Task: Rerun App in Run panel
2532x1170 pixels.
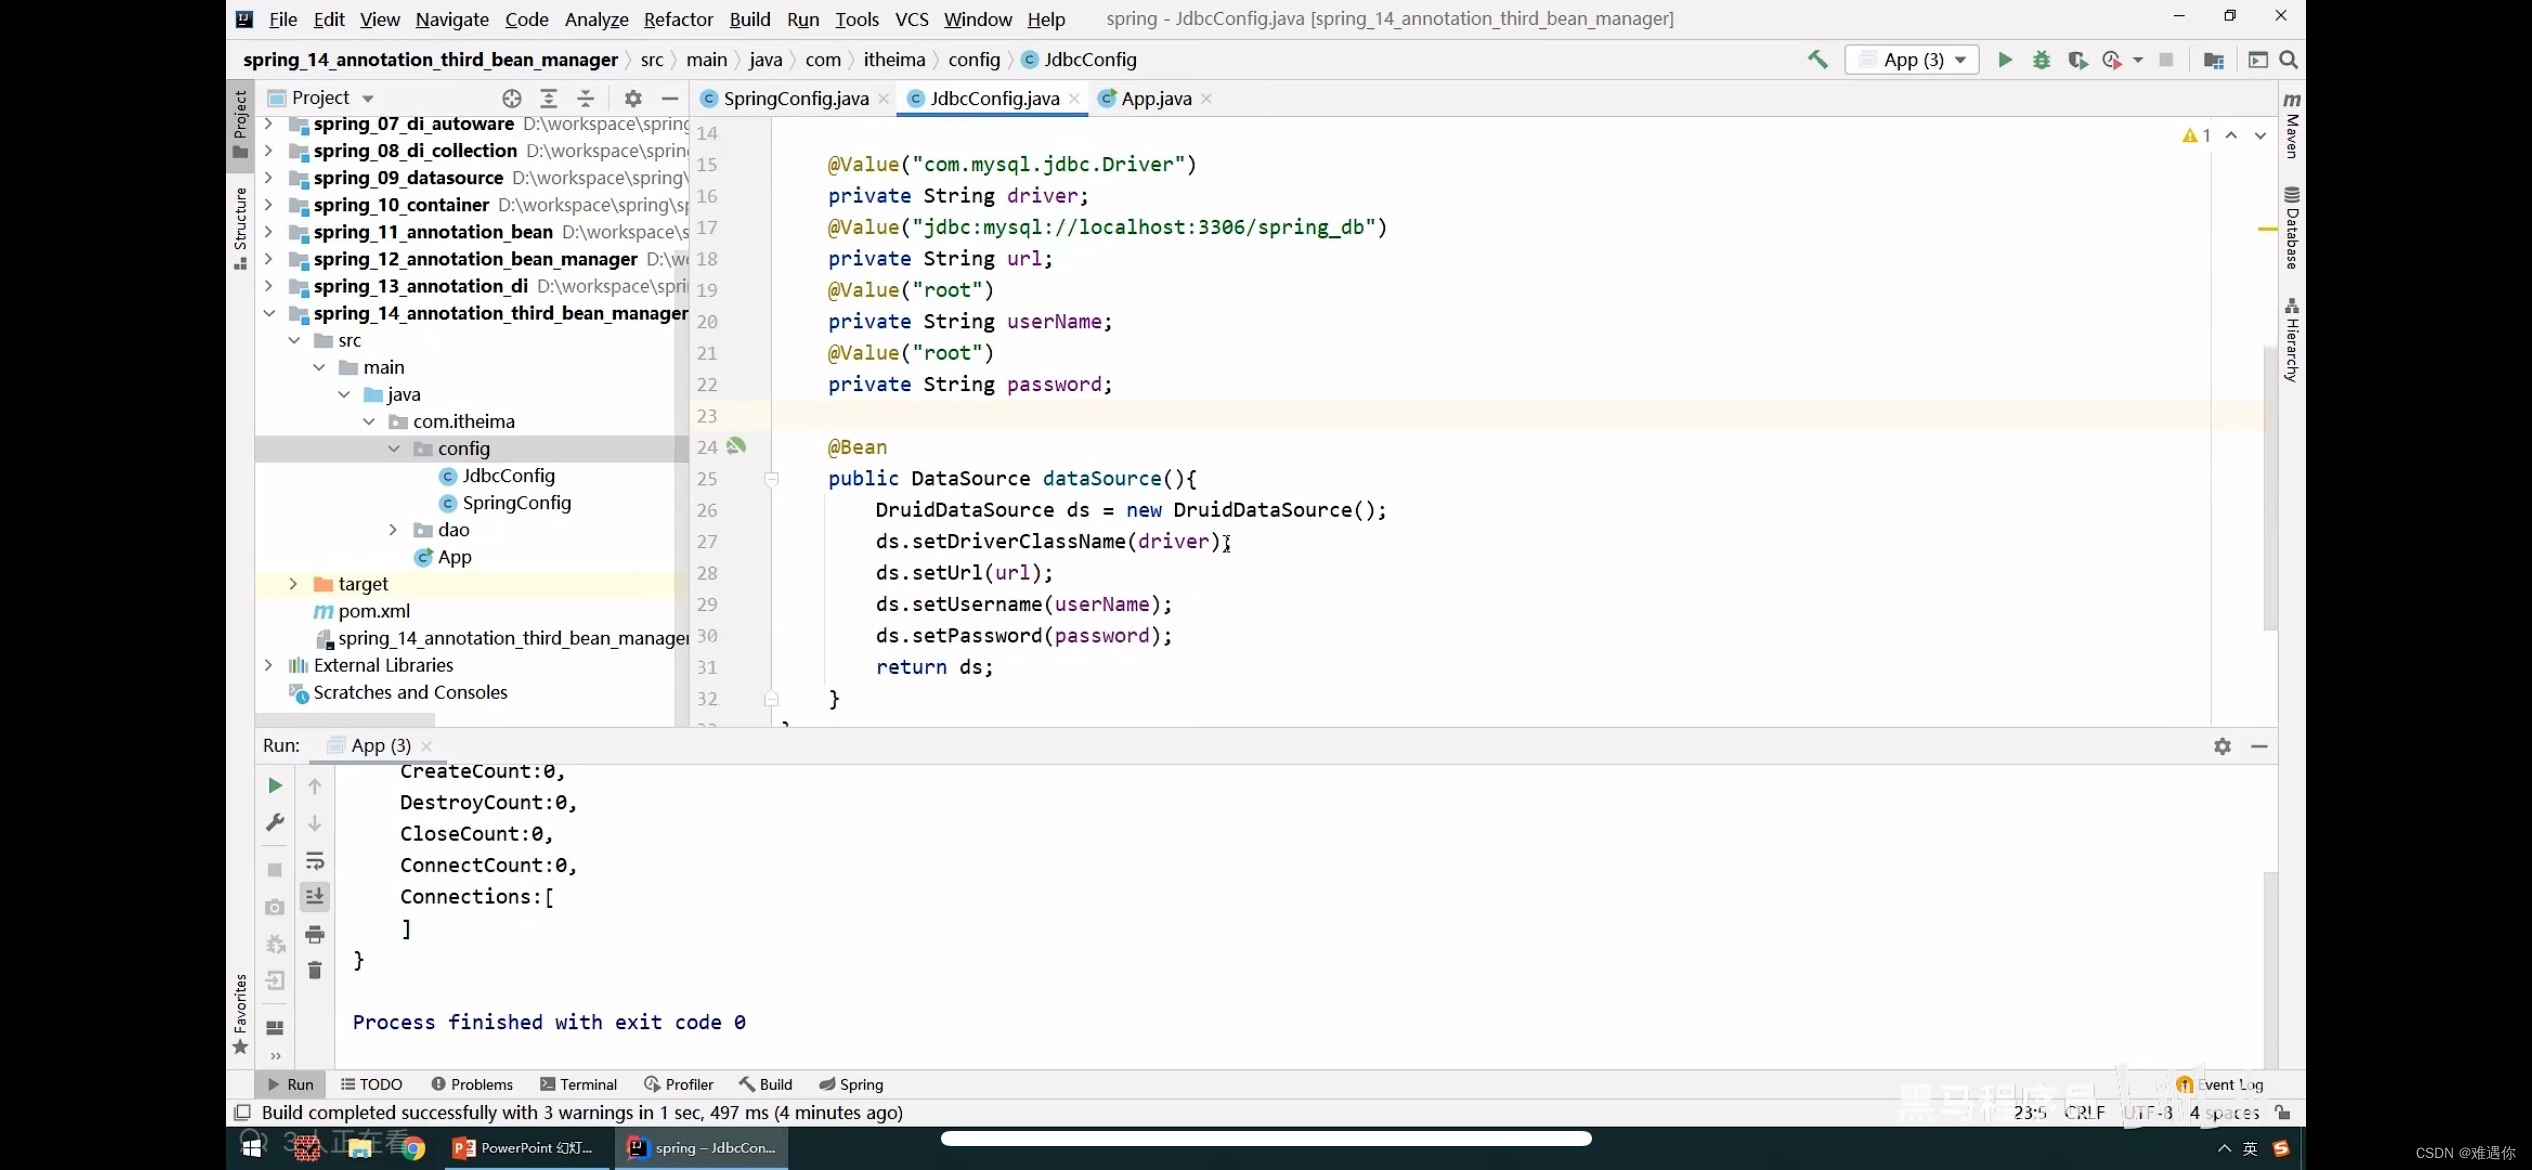Action: (275, 786)
